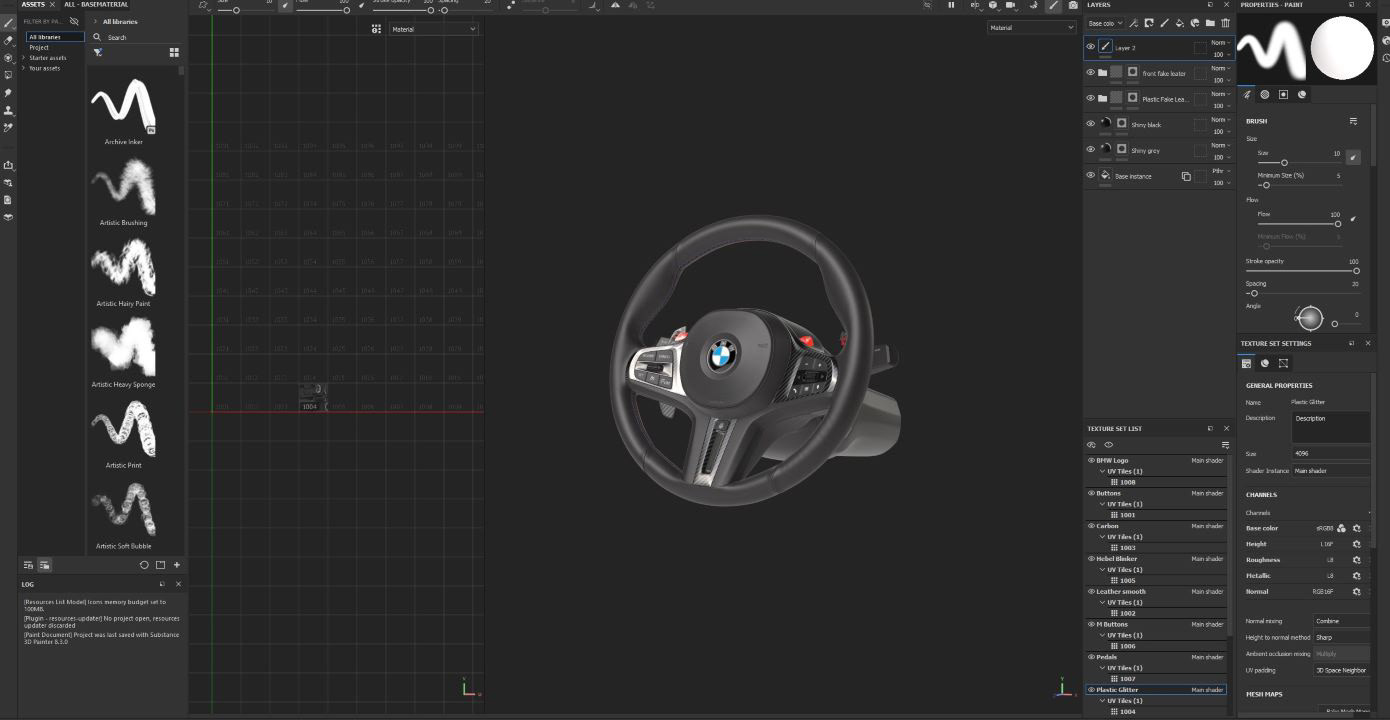The image size is (1390, 720).
Task: Toggle visibility of Shiny grey layer
Action: coord(1090,150)
